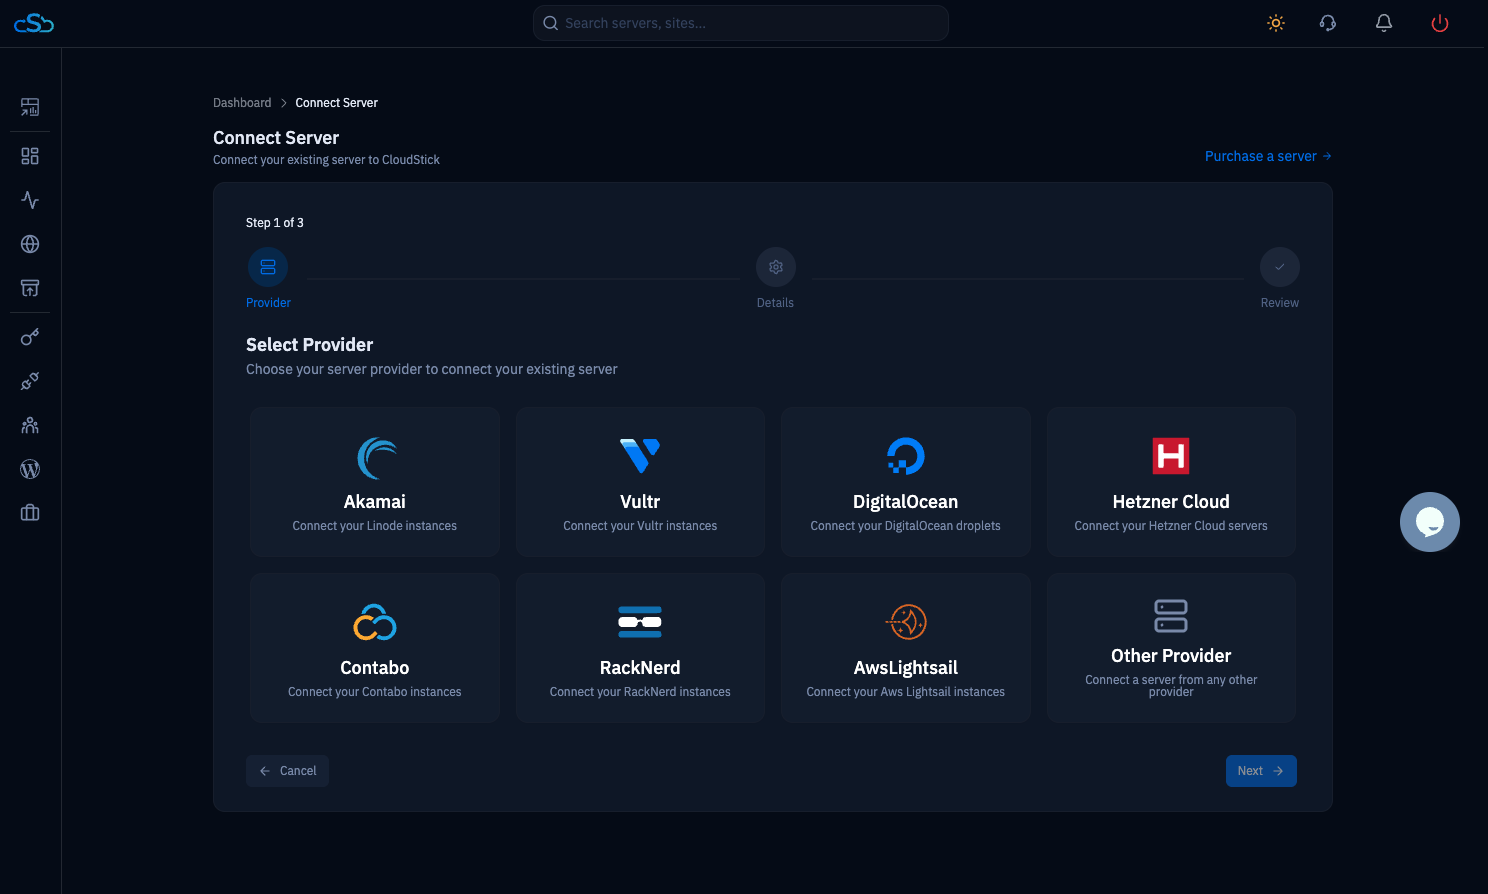Click the Akamai logo icon
1488x894 pixels.
point(375,458)
